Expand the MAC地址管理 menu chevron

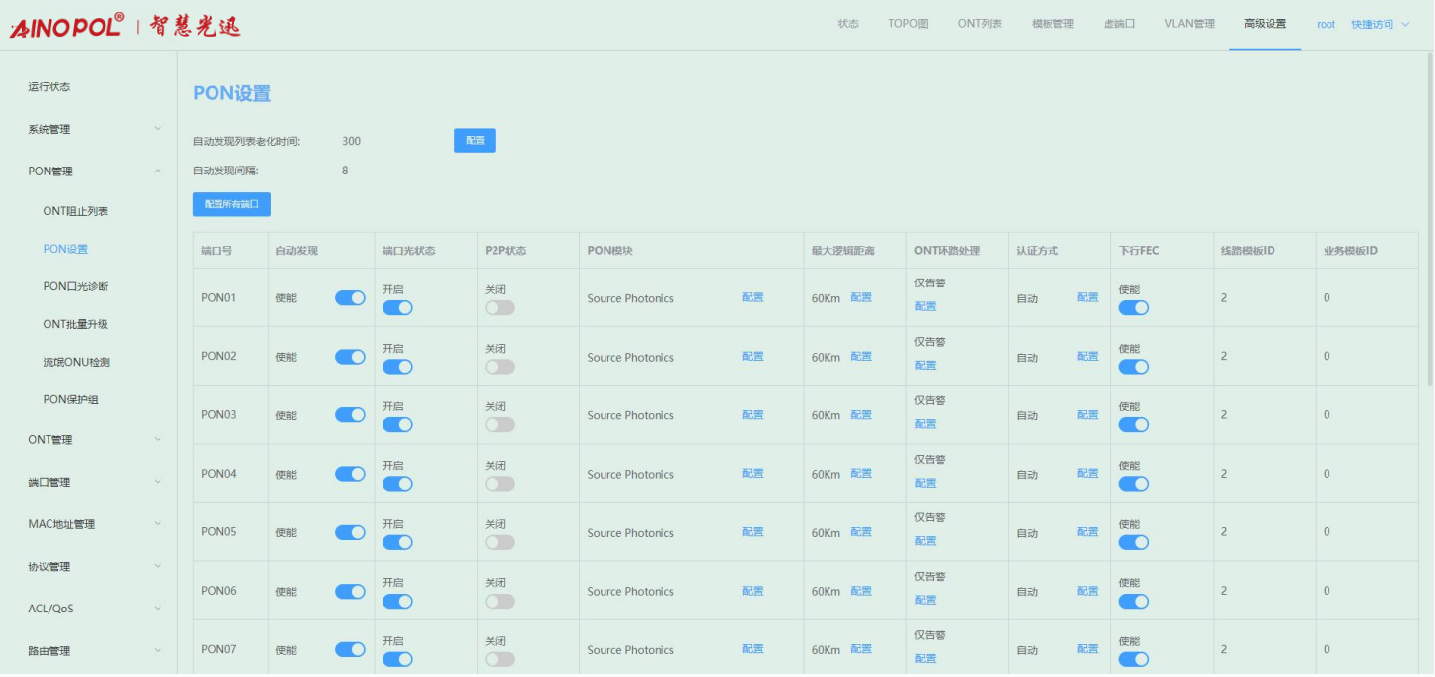coord(157,523)
